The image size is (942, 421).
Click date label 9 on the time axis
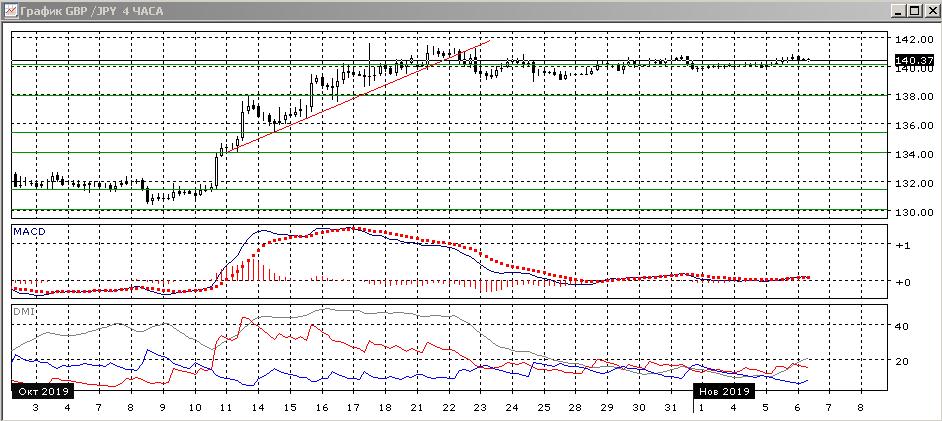point(162,408)
